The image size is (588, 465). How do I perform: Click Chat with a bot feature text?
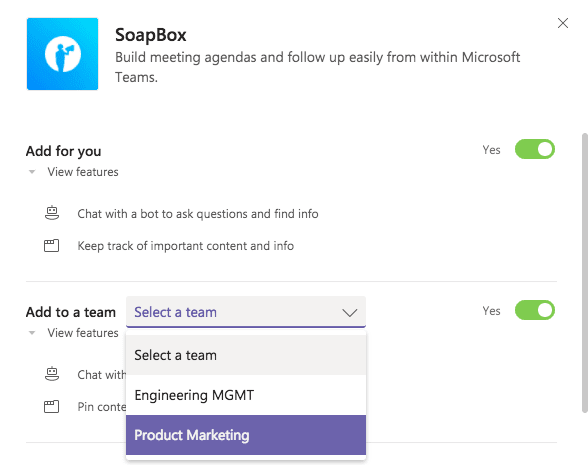coord(198,214)
